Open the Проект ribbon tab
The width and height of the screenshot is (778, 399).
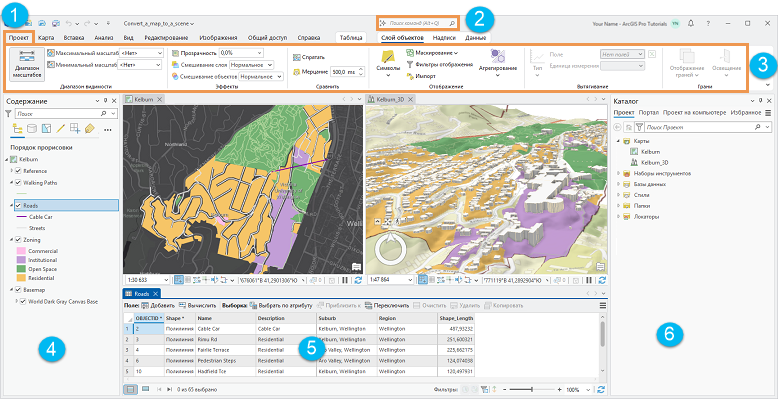click(19, 37)
